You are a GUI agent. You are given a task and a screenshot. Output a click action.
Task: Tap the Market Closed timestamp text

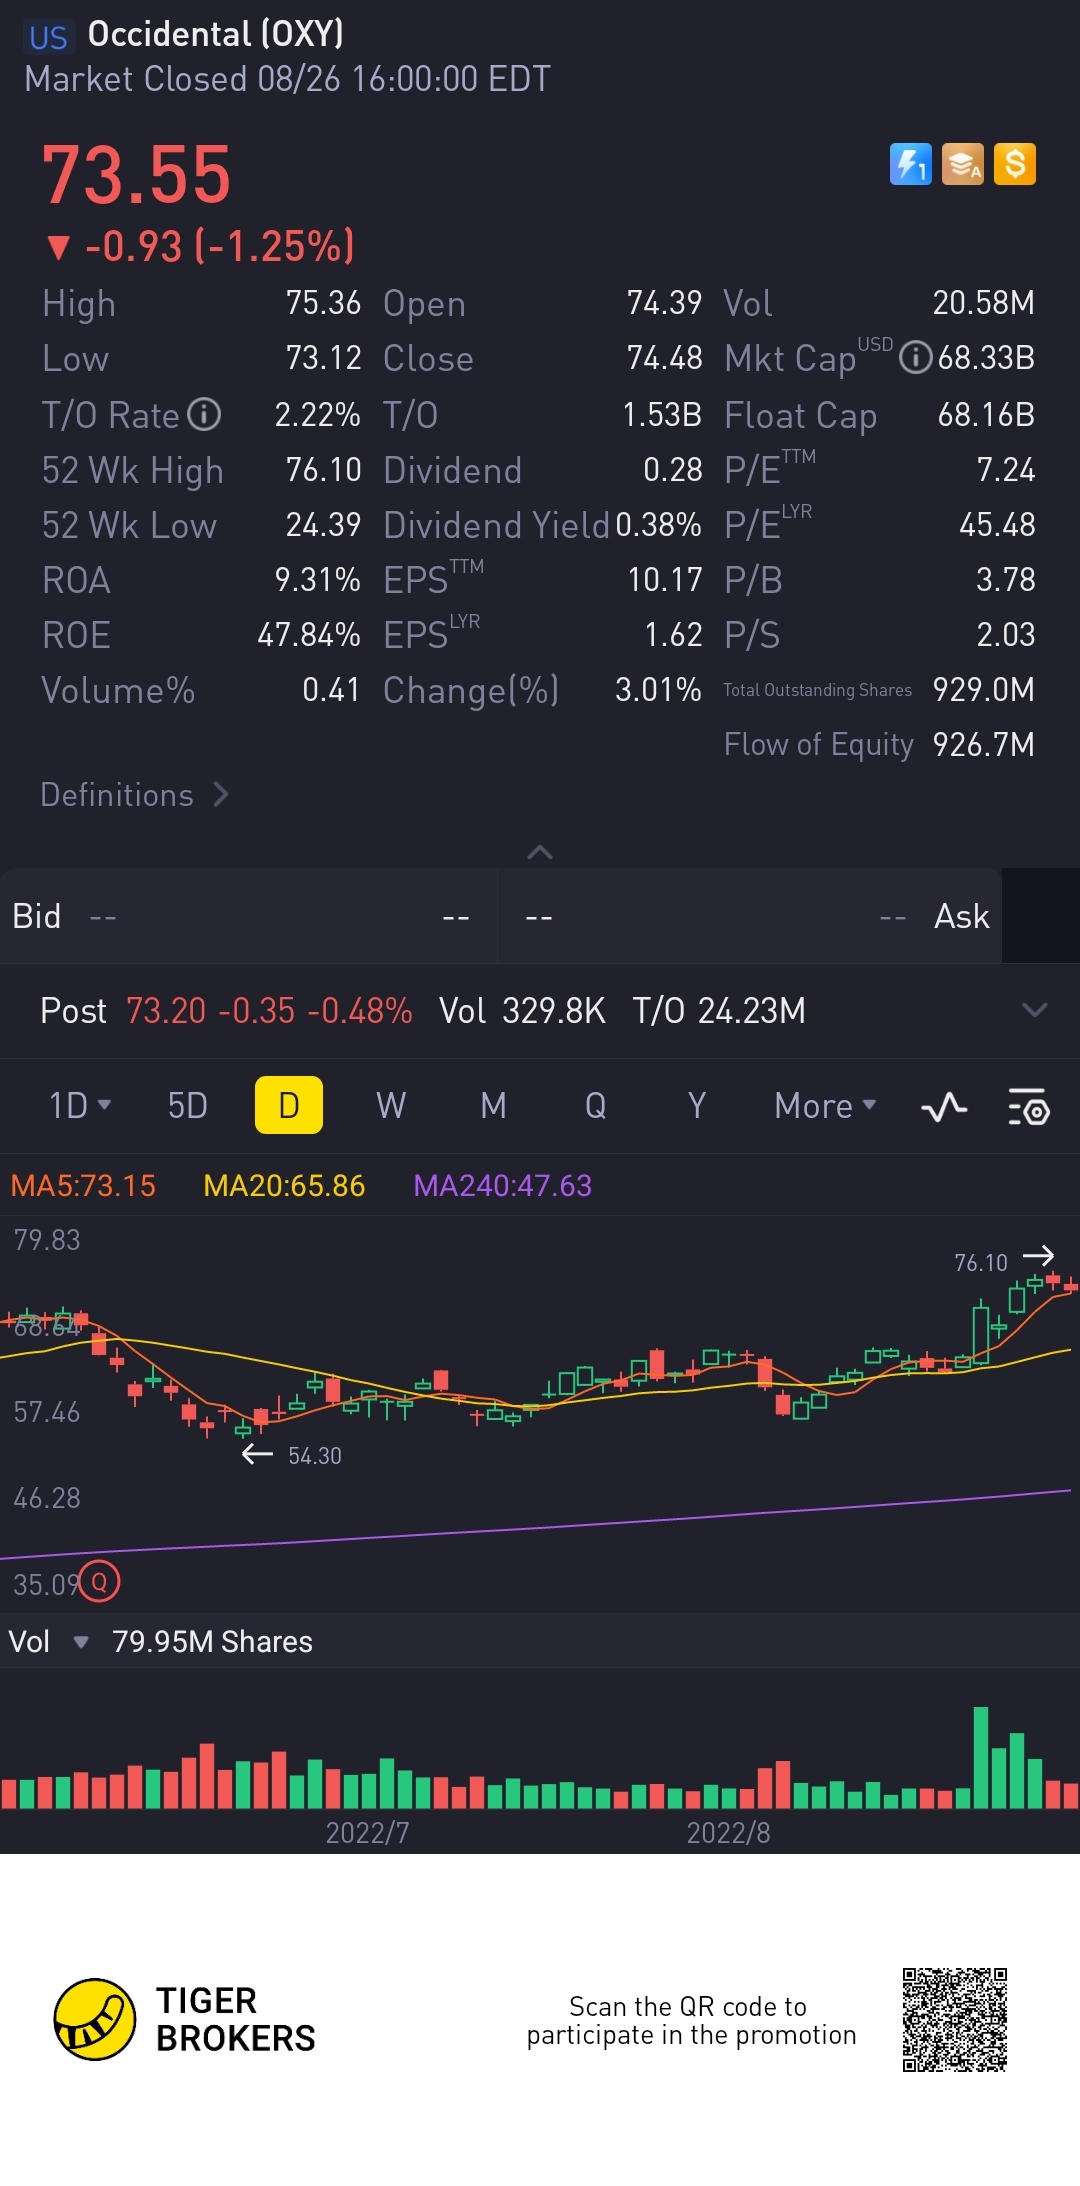point(287,79)
